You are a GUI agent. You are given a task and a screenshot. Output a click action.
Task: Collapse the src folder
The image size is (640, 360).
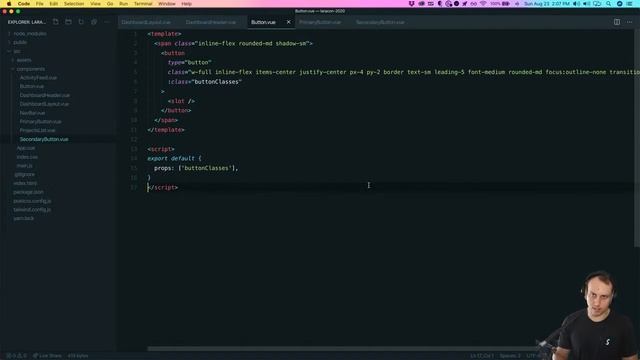coord(17,51)
